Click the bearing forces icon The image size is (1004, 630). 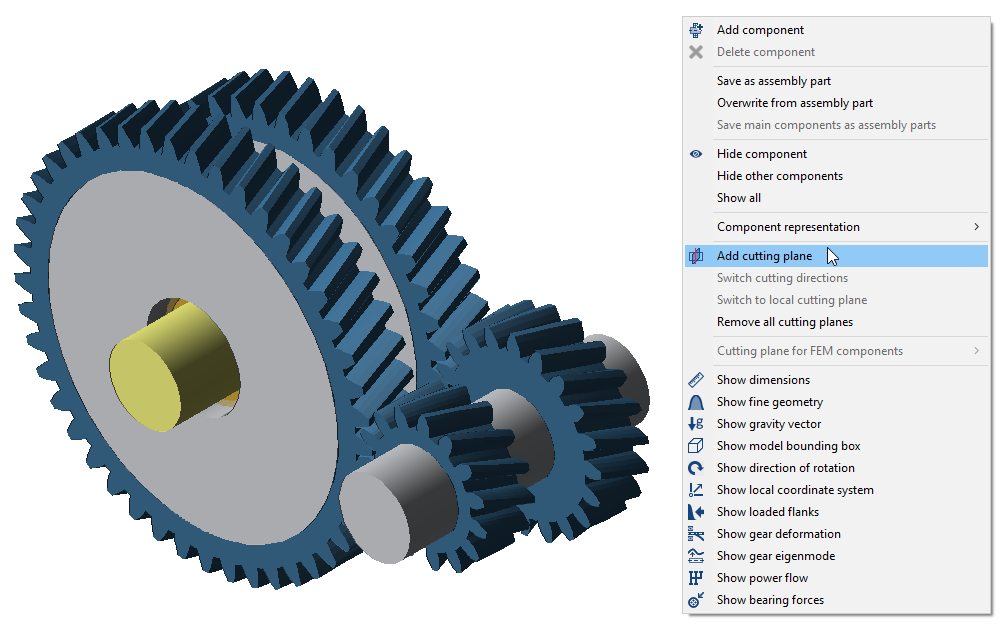[x=696, y=600]
